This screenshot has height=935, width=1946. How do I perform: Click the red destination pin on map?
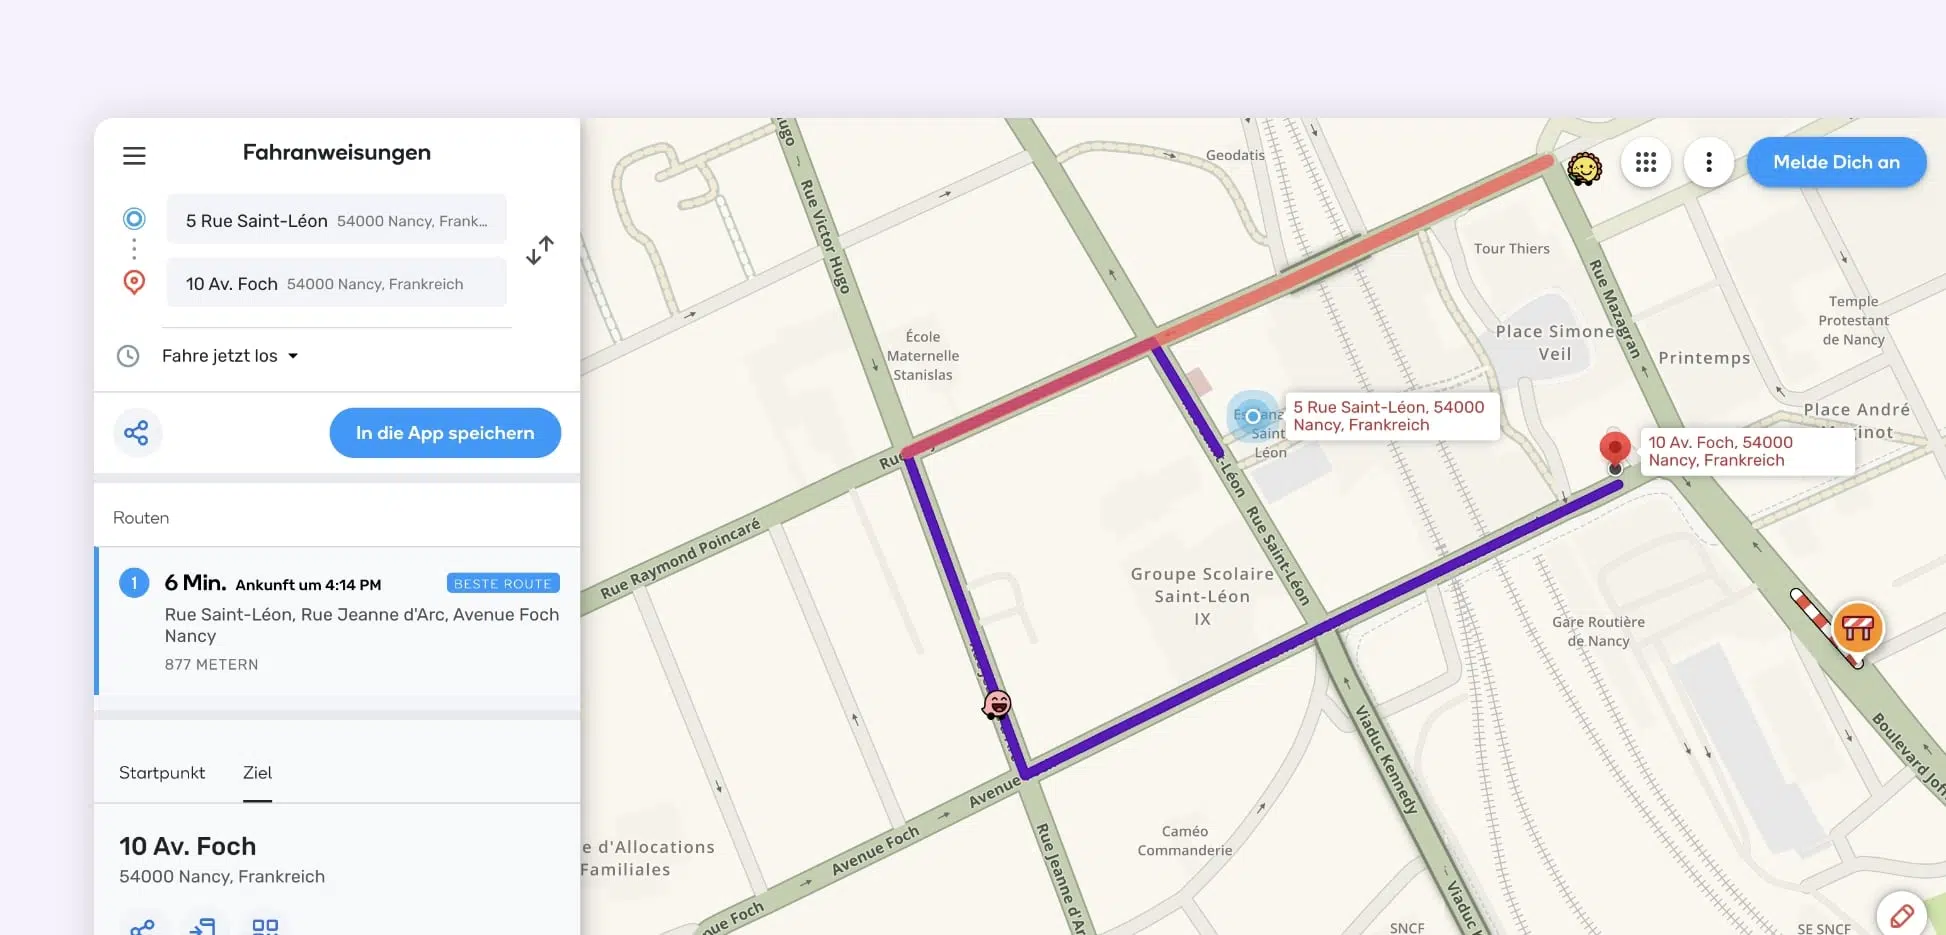(1614, 447)
